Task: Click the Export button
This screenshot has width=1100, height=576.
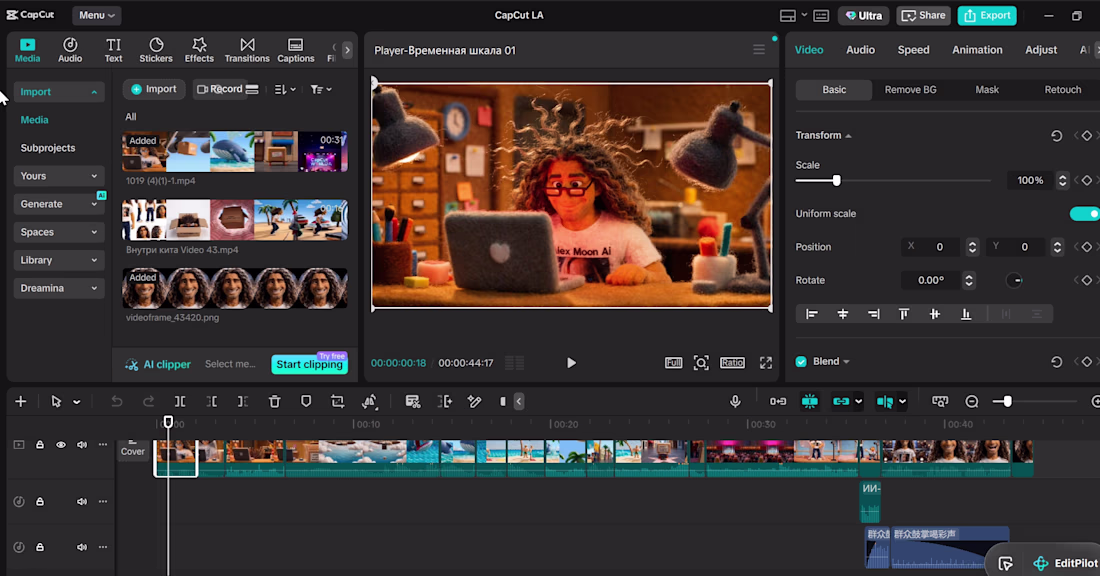Action: pyautogui.click(x=987, y=15)
